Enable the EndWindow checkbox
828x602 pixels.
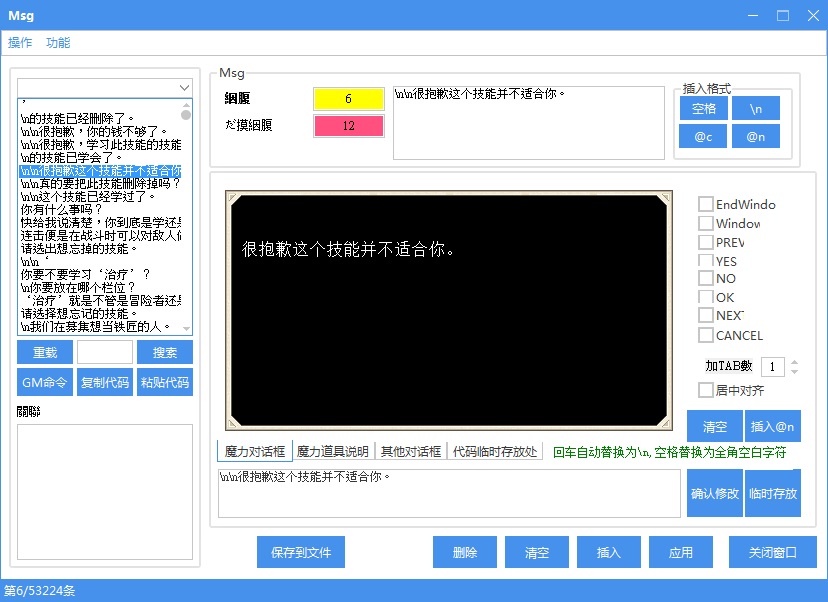[705, 204]
